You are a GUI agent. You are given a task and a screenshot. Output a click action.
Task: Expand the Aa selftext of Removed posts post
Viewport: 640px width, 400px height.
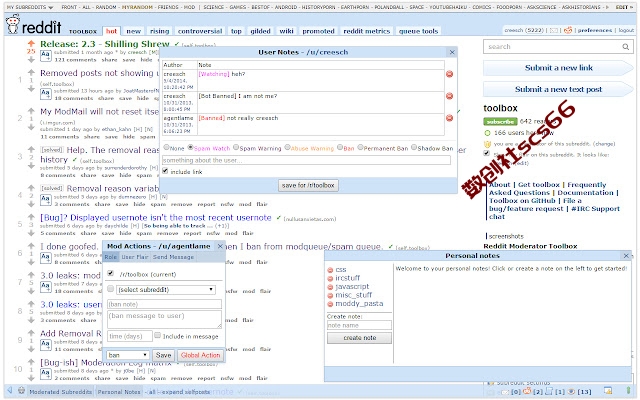tap(45, 94)
